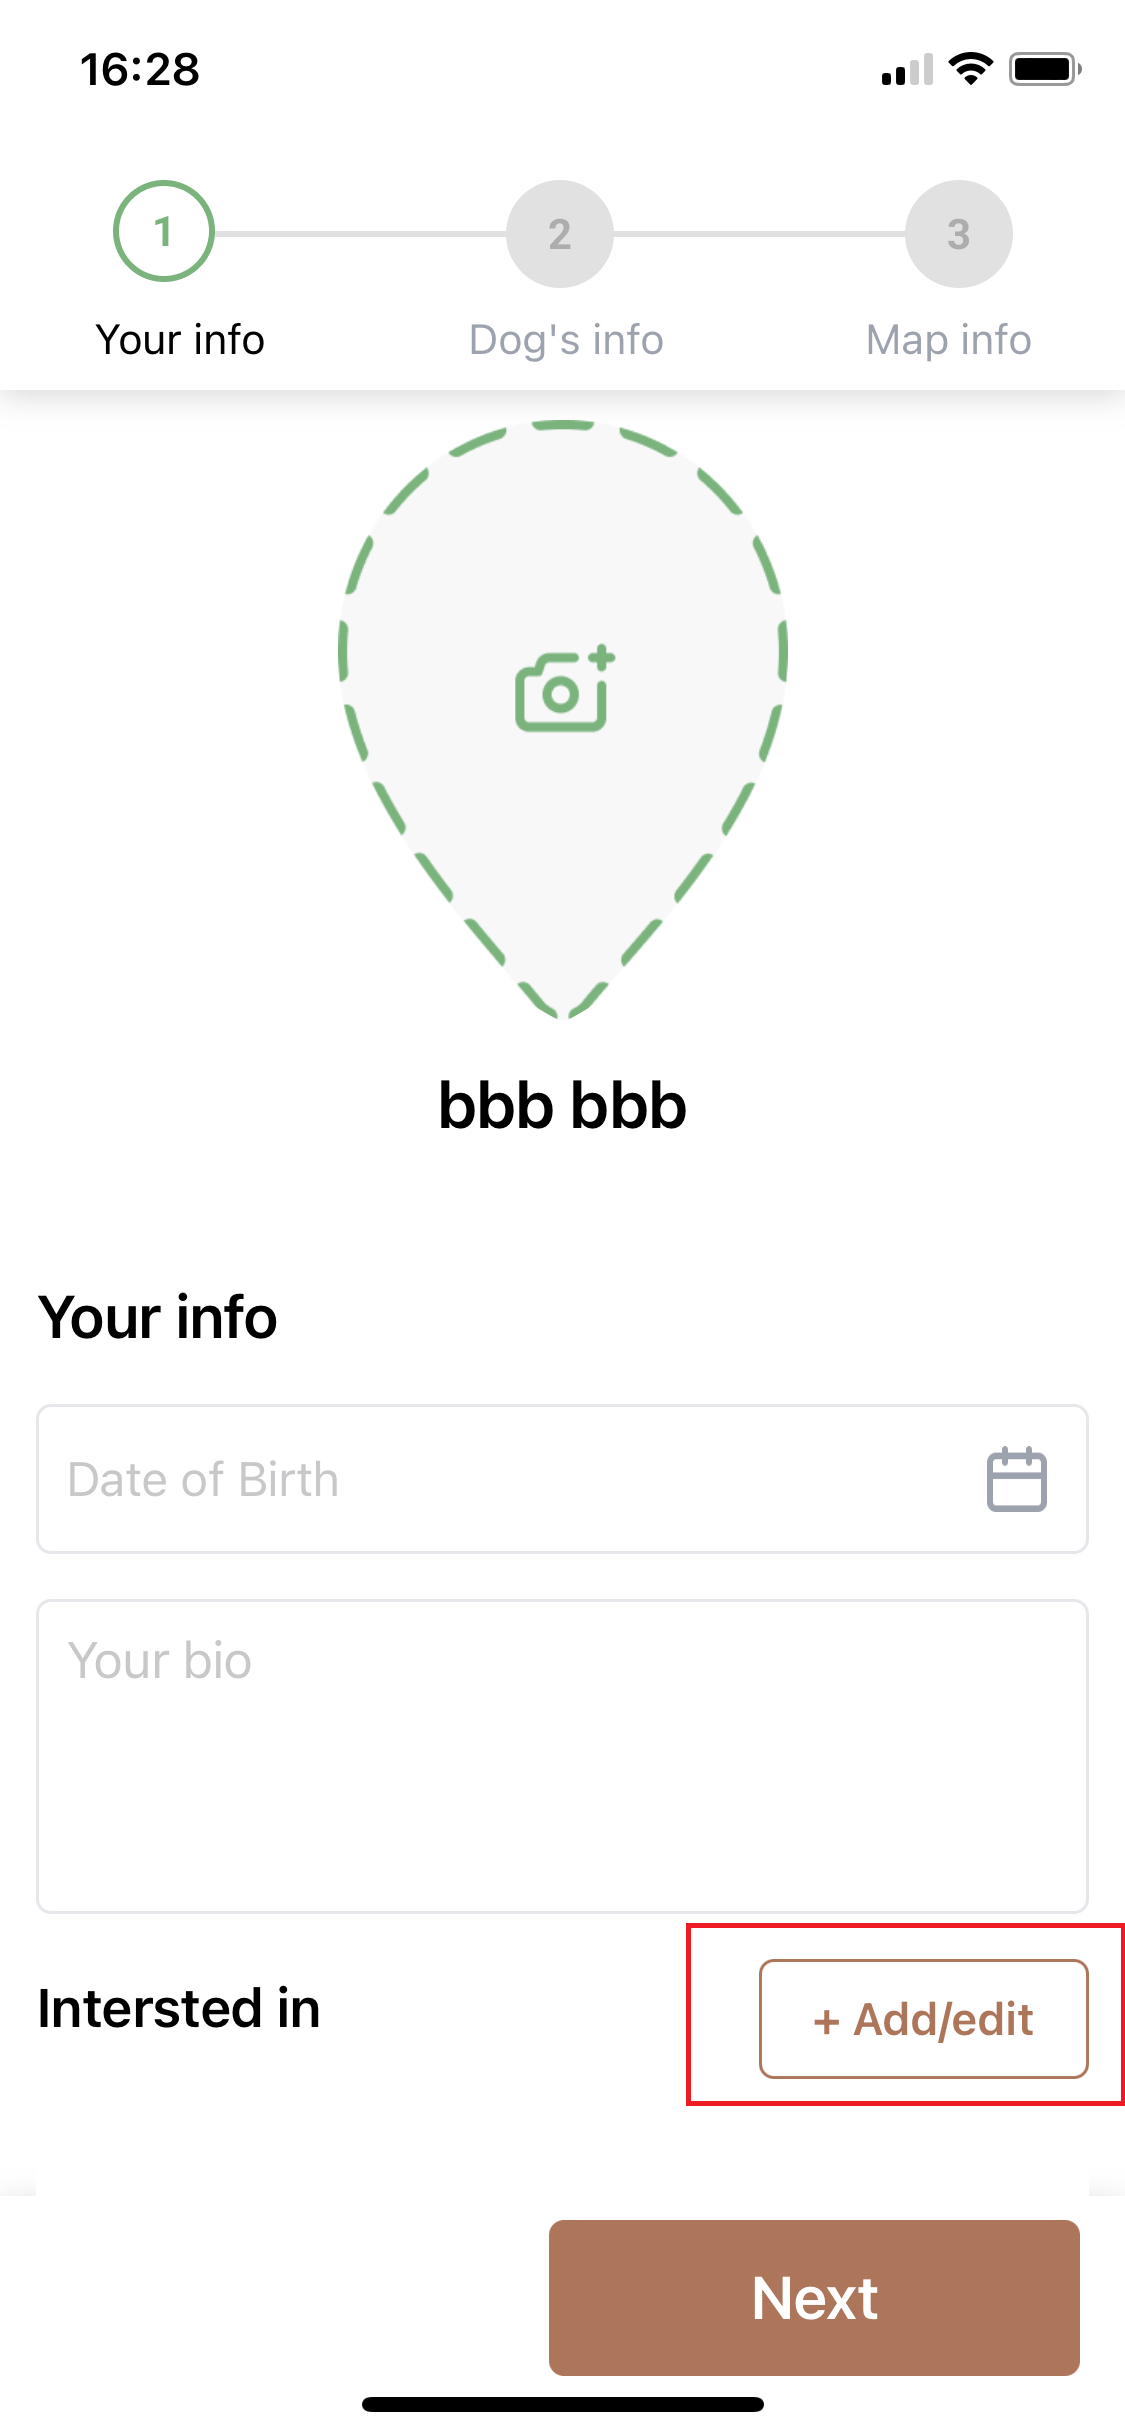Tap the battery status icon
Screen dimensions: 1125x2436
[x=1044, y=69]
